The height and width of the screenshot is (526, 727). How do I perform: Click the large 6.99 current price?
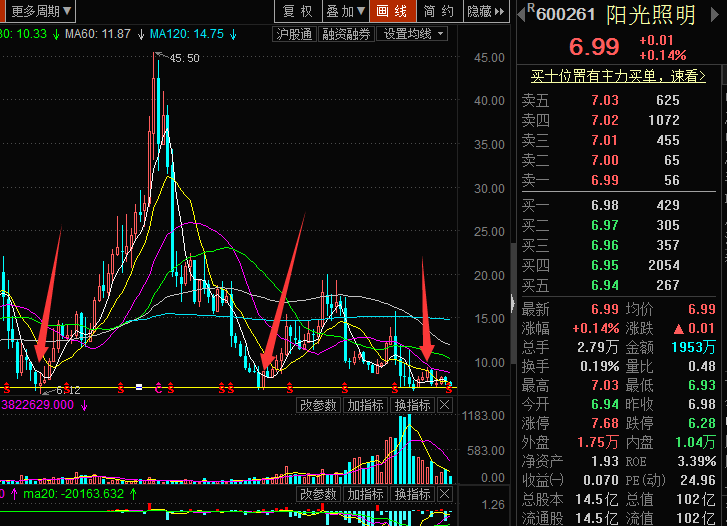pos(594,47)
